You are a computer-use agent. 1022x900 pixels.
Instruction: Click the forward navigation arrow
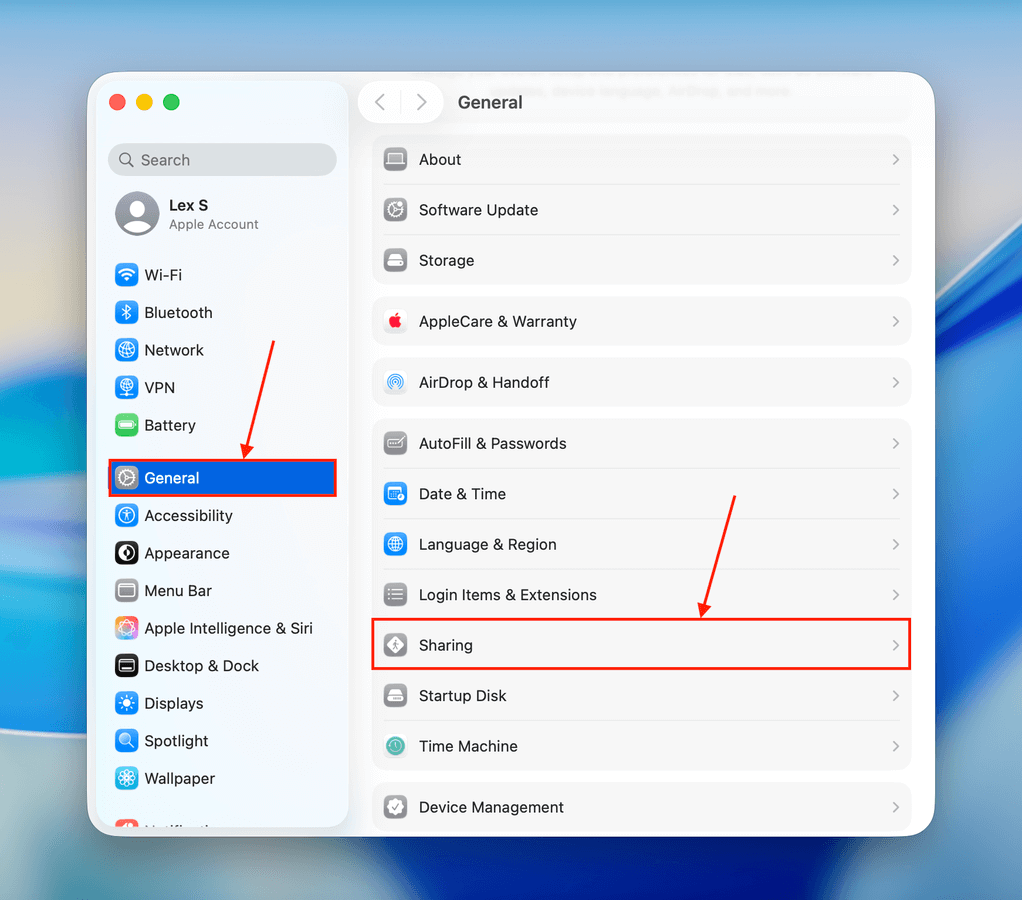[x=421, y=102]
